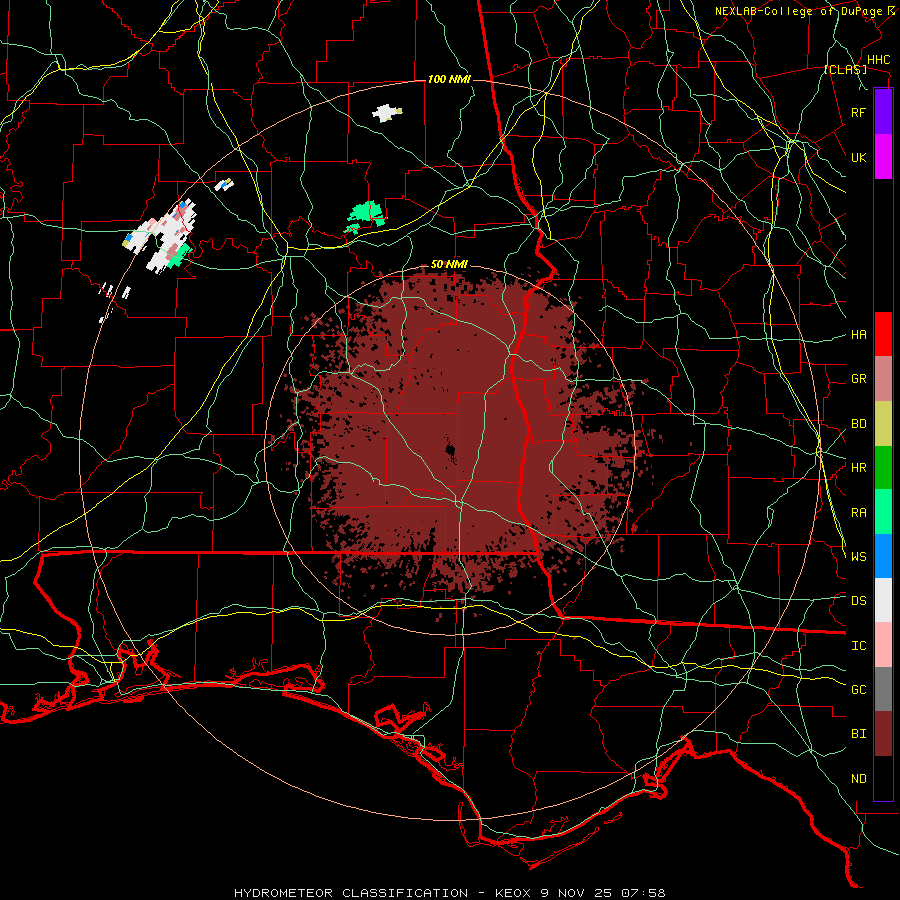
Task: Click the GC legend label
Action: pos(859,689)
